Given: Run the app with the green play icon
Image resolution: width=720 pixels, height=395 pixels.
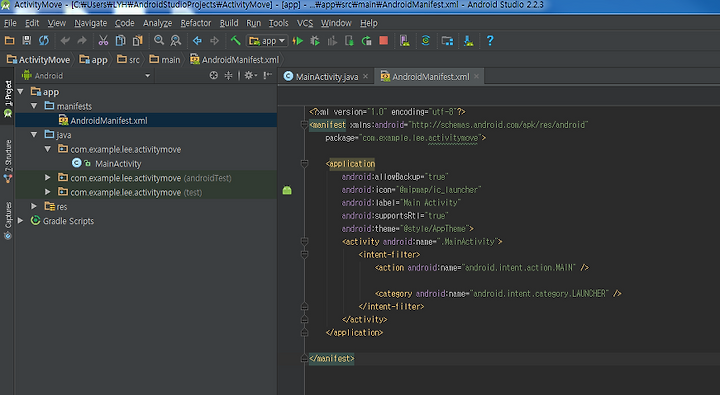Looking at the screenshot, I should (x=298, y=41).
